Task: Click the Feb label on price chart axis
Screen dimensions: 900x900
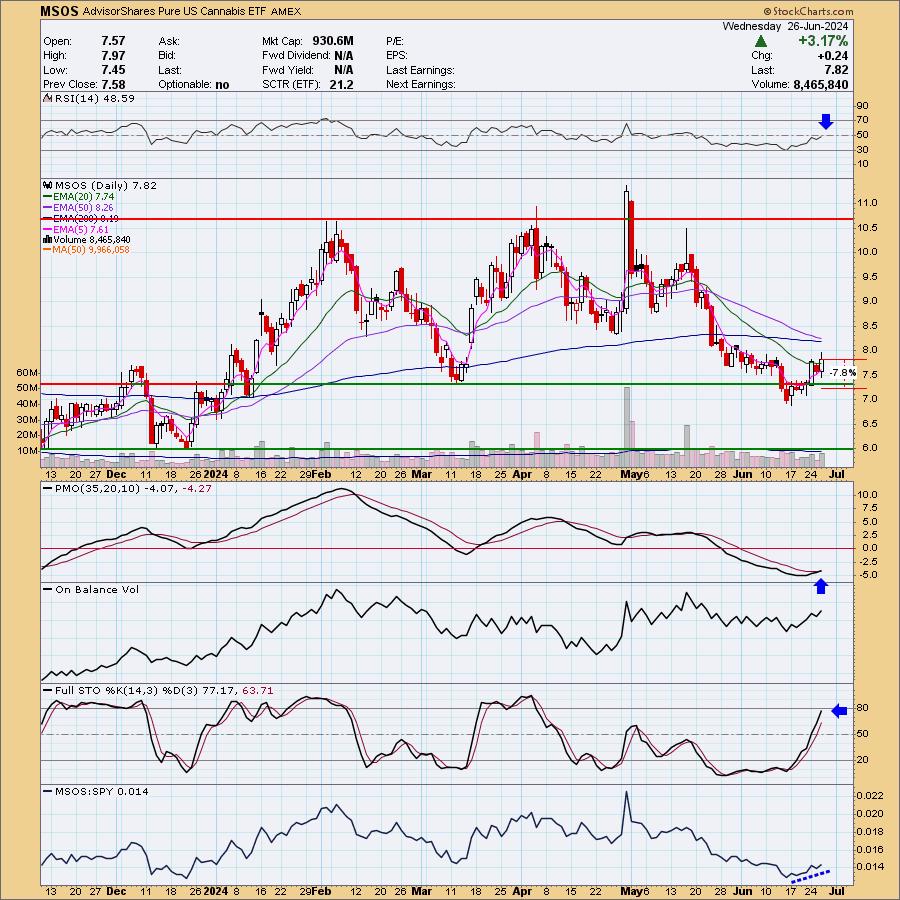Action: pyautogui.click(x=323, y=474)
